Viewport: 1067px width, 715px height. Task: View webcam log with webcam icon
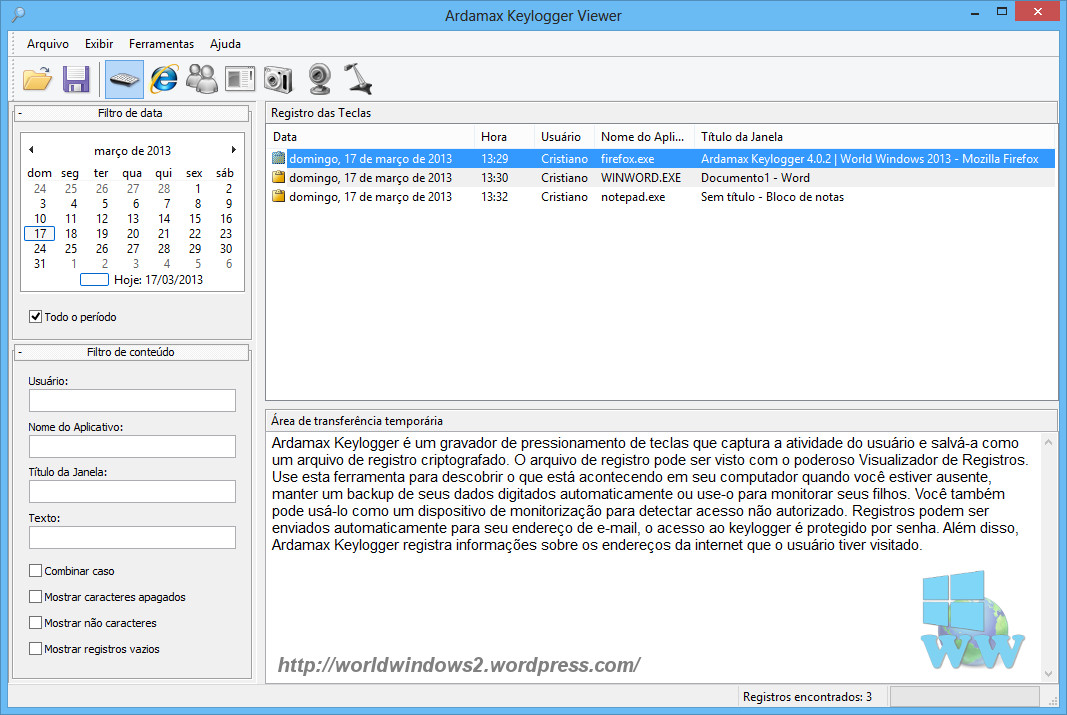319,79
